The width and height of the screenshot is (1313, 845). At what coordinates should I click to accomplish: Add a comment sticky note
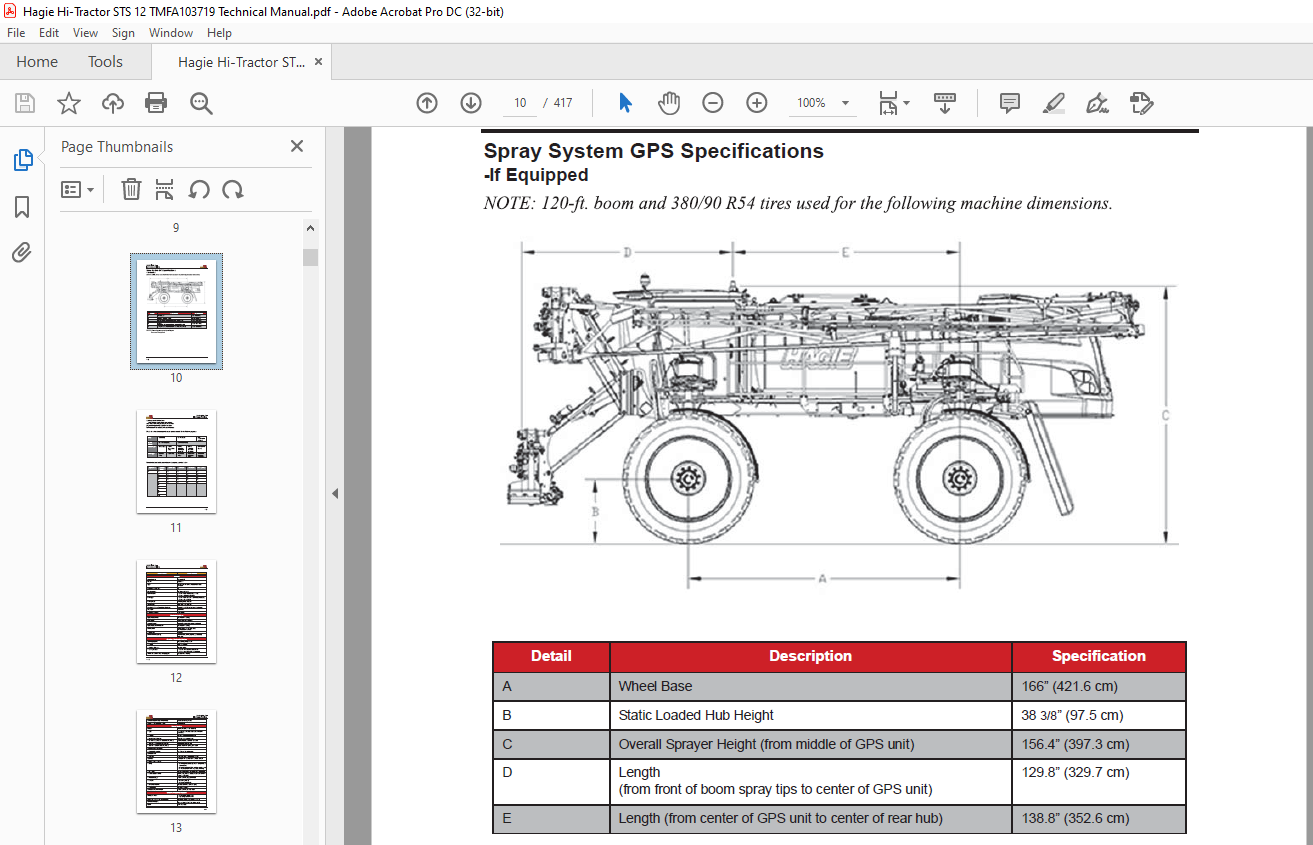point(1010,103)
